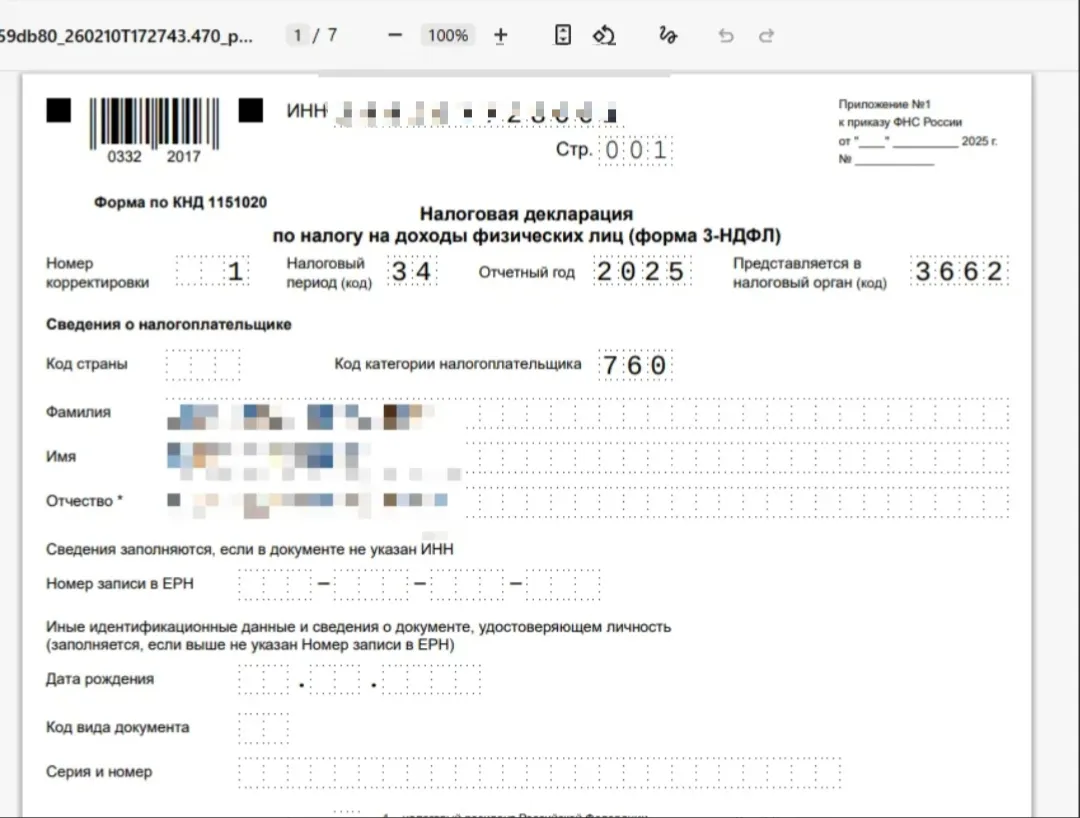Screen dimensions: 1080x818
Task: Click the 'Номер записи в ЕРН' cells
Action: click(x=419, y=585)
